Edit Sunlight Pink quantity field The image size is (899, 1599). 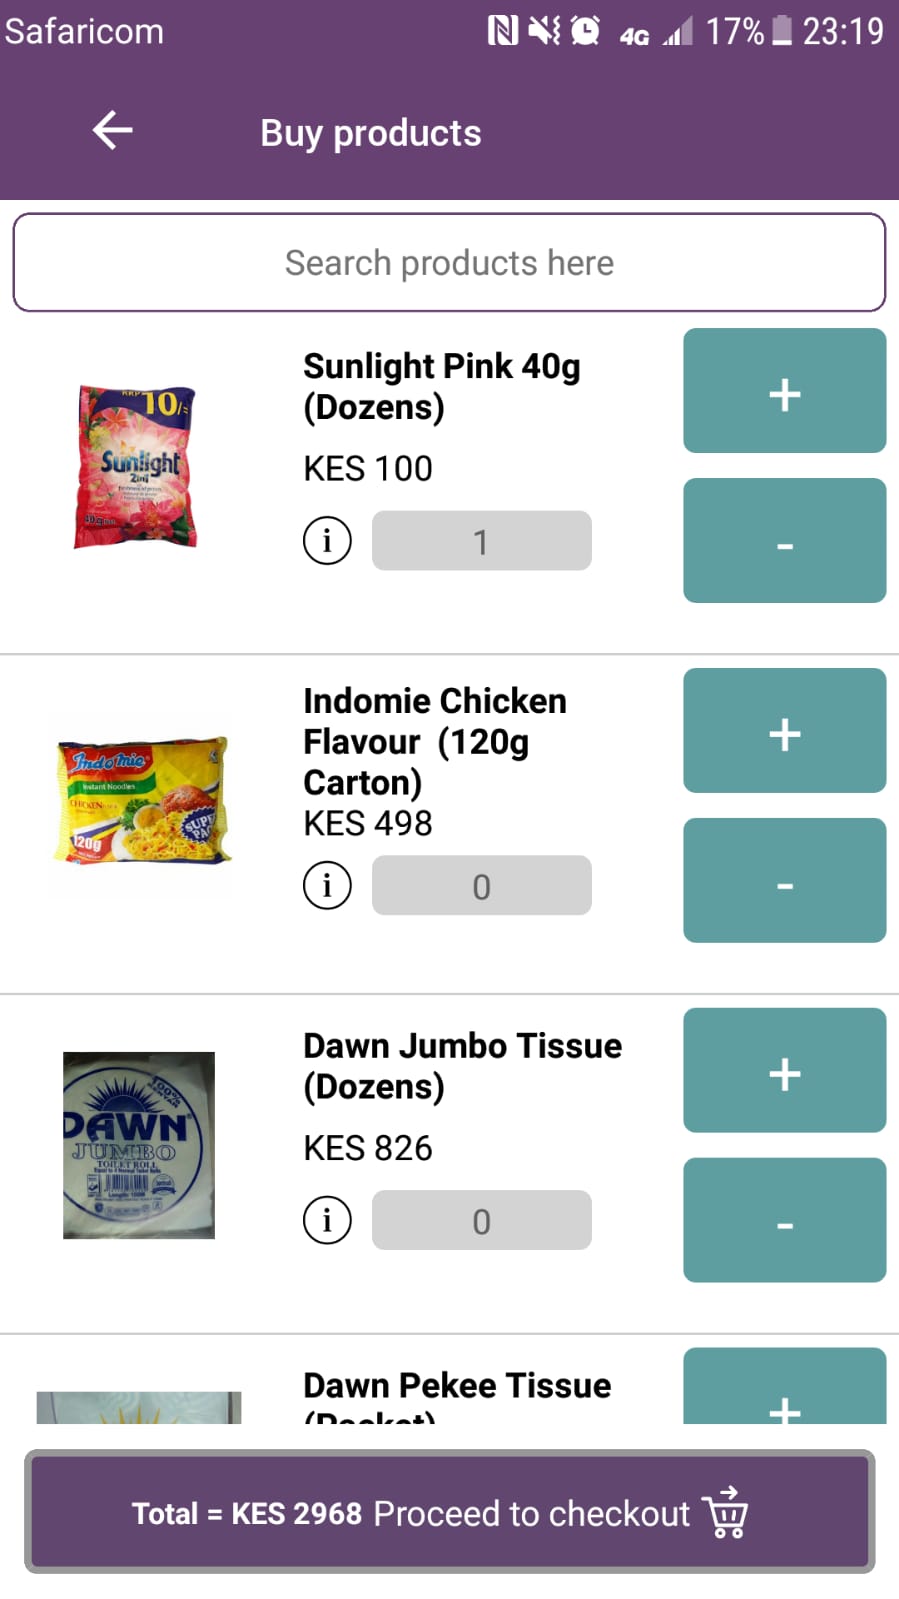(x=481, y=541)
